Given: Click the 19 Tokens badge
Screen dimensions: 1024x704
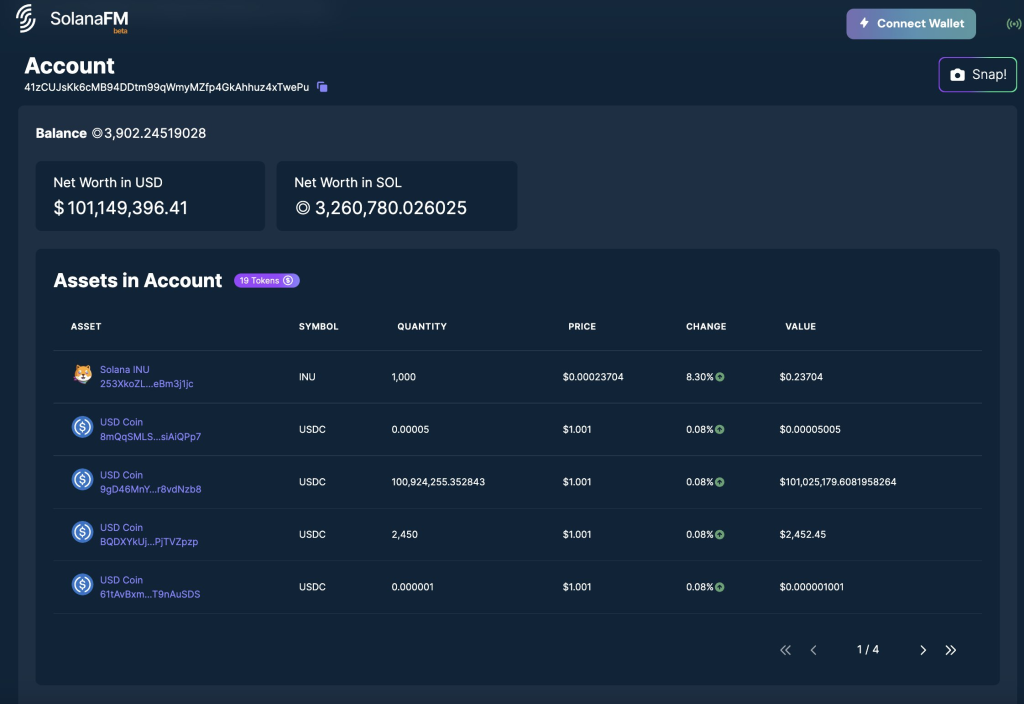Looking at the screenshot, I should [266, 281].
